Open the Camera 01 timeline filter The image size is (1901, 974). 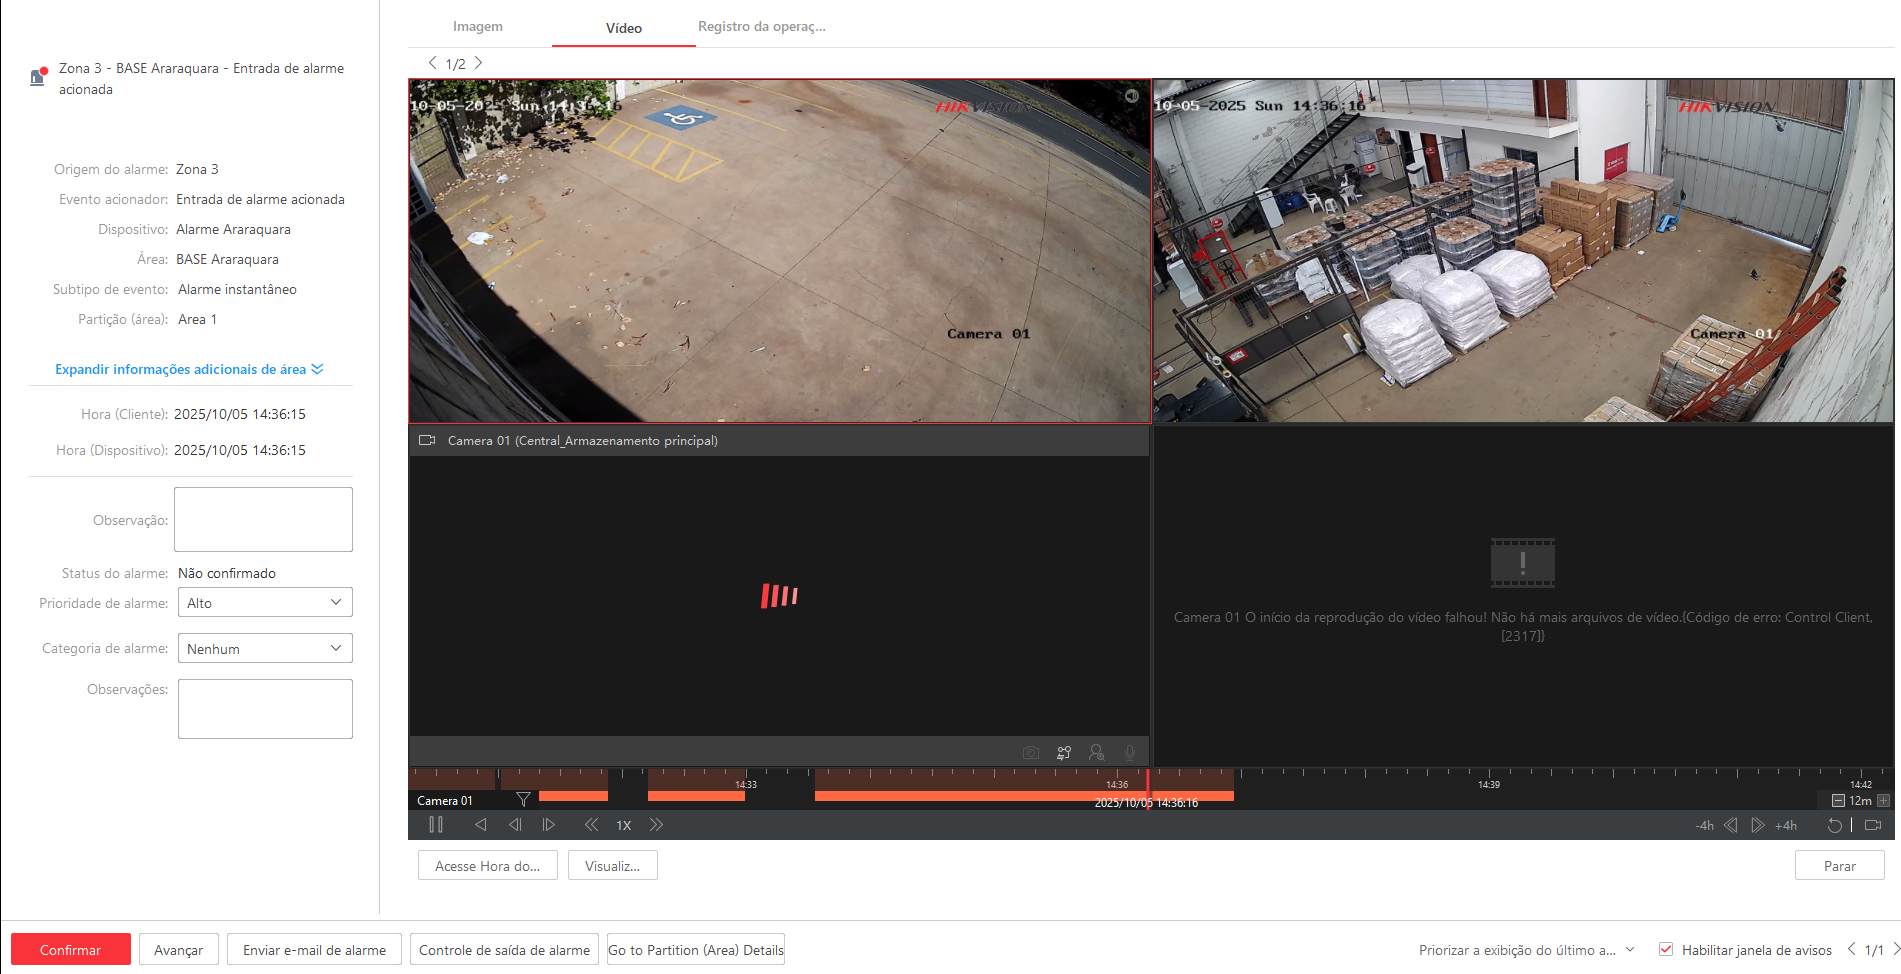(x=523, y=800)
